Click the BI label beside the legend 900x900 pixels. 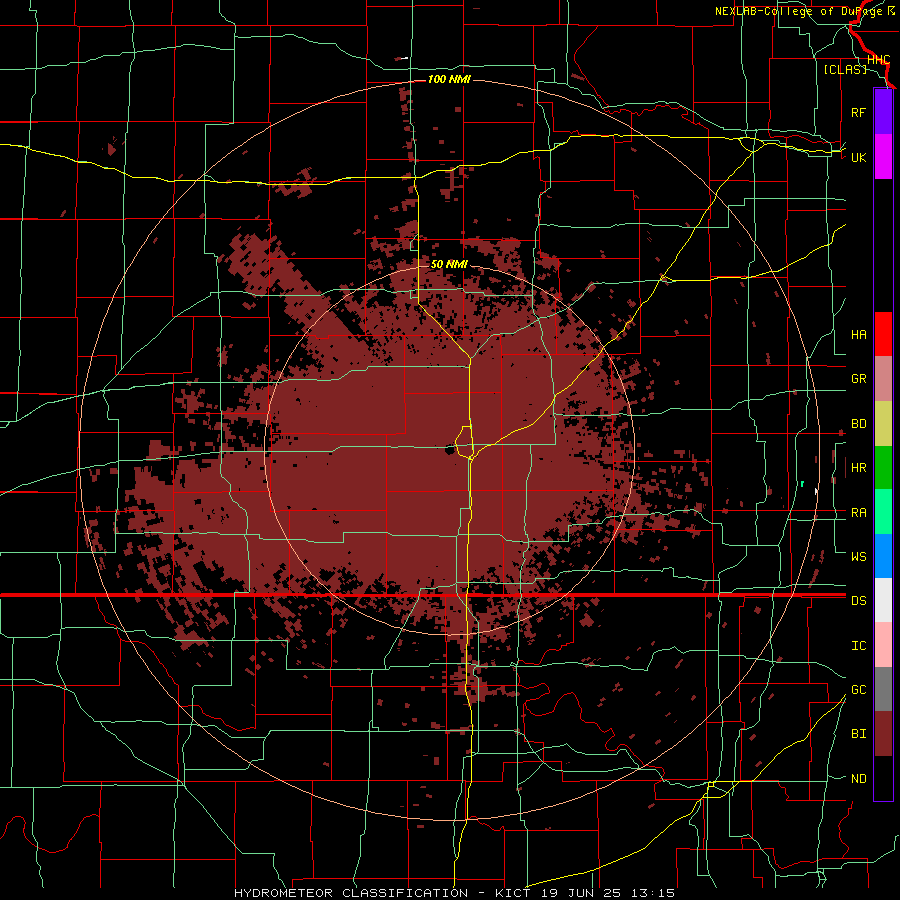point(858,734)
